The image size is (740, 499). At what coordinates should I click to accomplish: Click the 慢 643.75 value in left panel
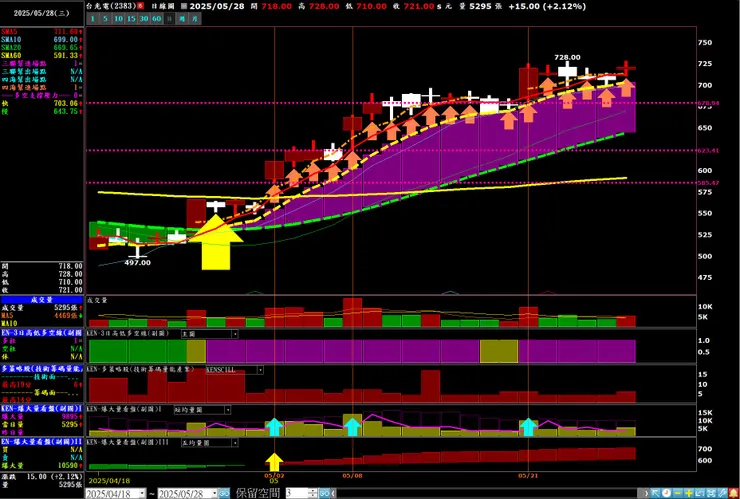click(x=66, y=111)
